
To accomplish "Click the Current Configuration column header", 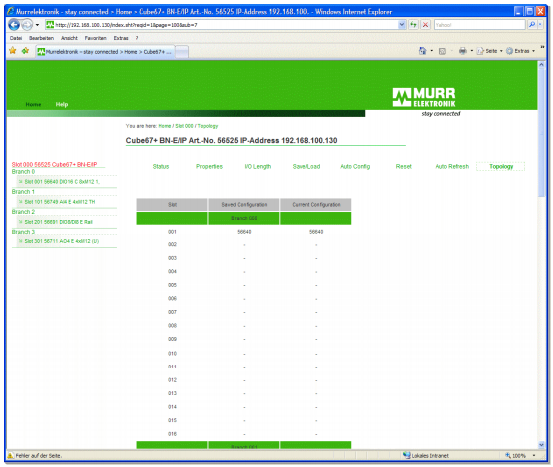I will [316, 205].
